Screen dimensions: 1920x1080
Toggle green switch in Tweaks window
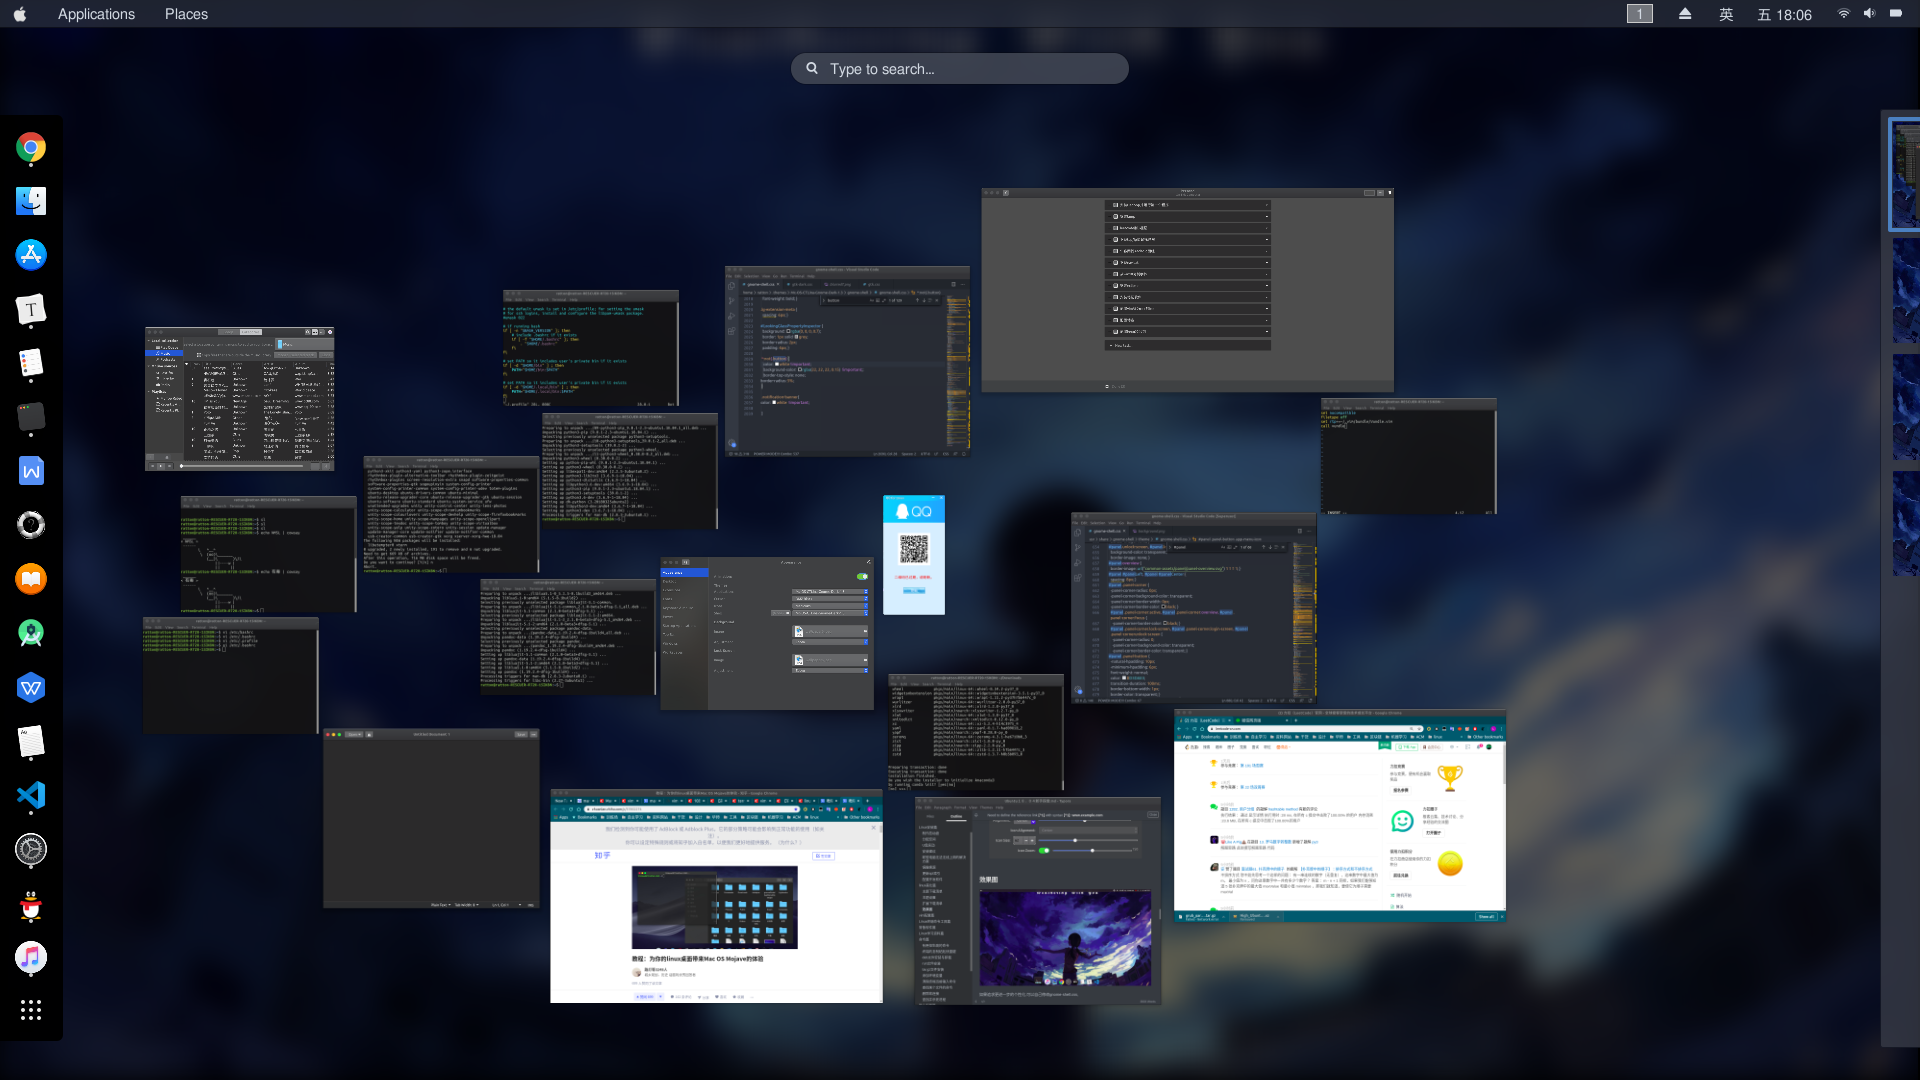[862, 577]
